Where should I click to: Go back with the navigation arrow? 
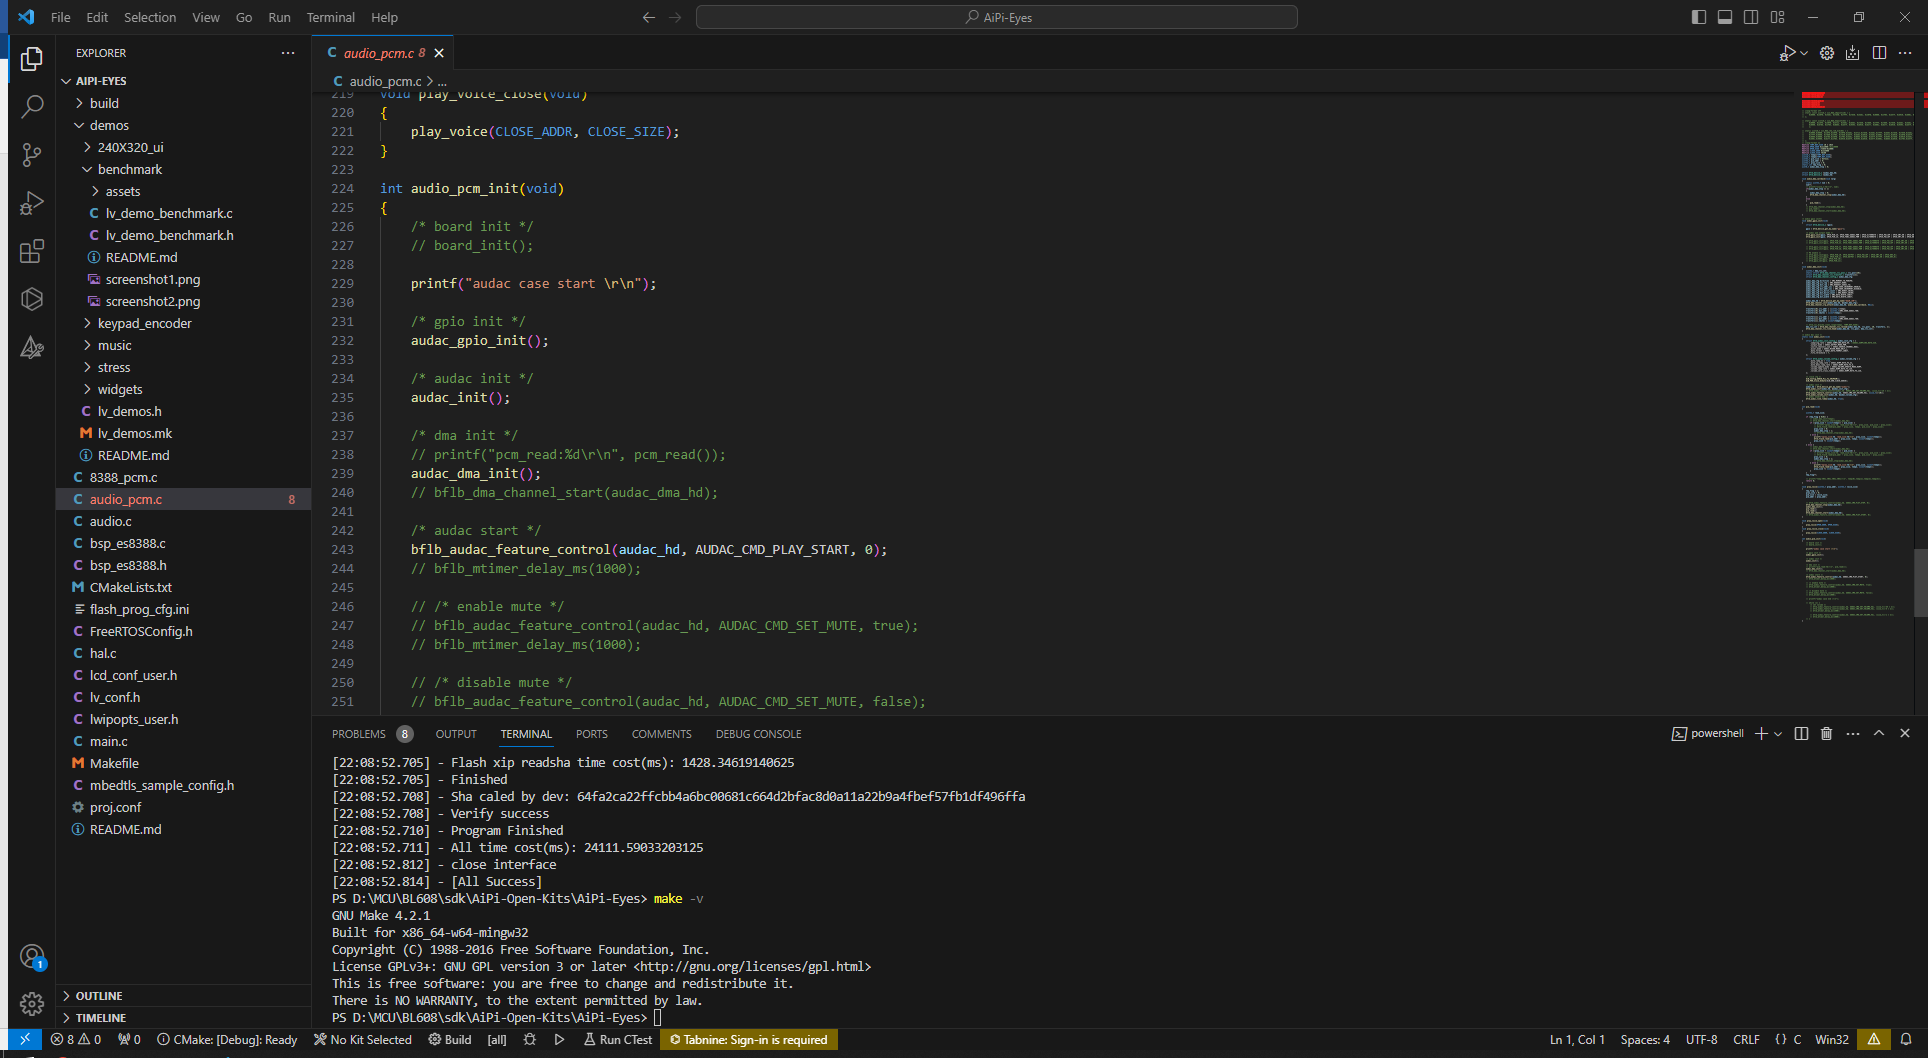[648, 17]
